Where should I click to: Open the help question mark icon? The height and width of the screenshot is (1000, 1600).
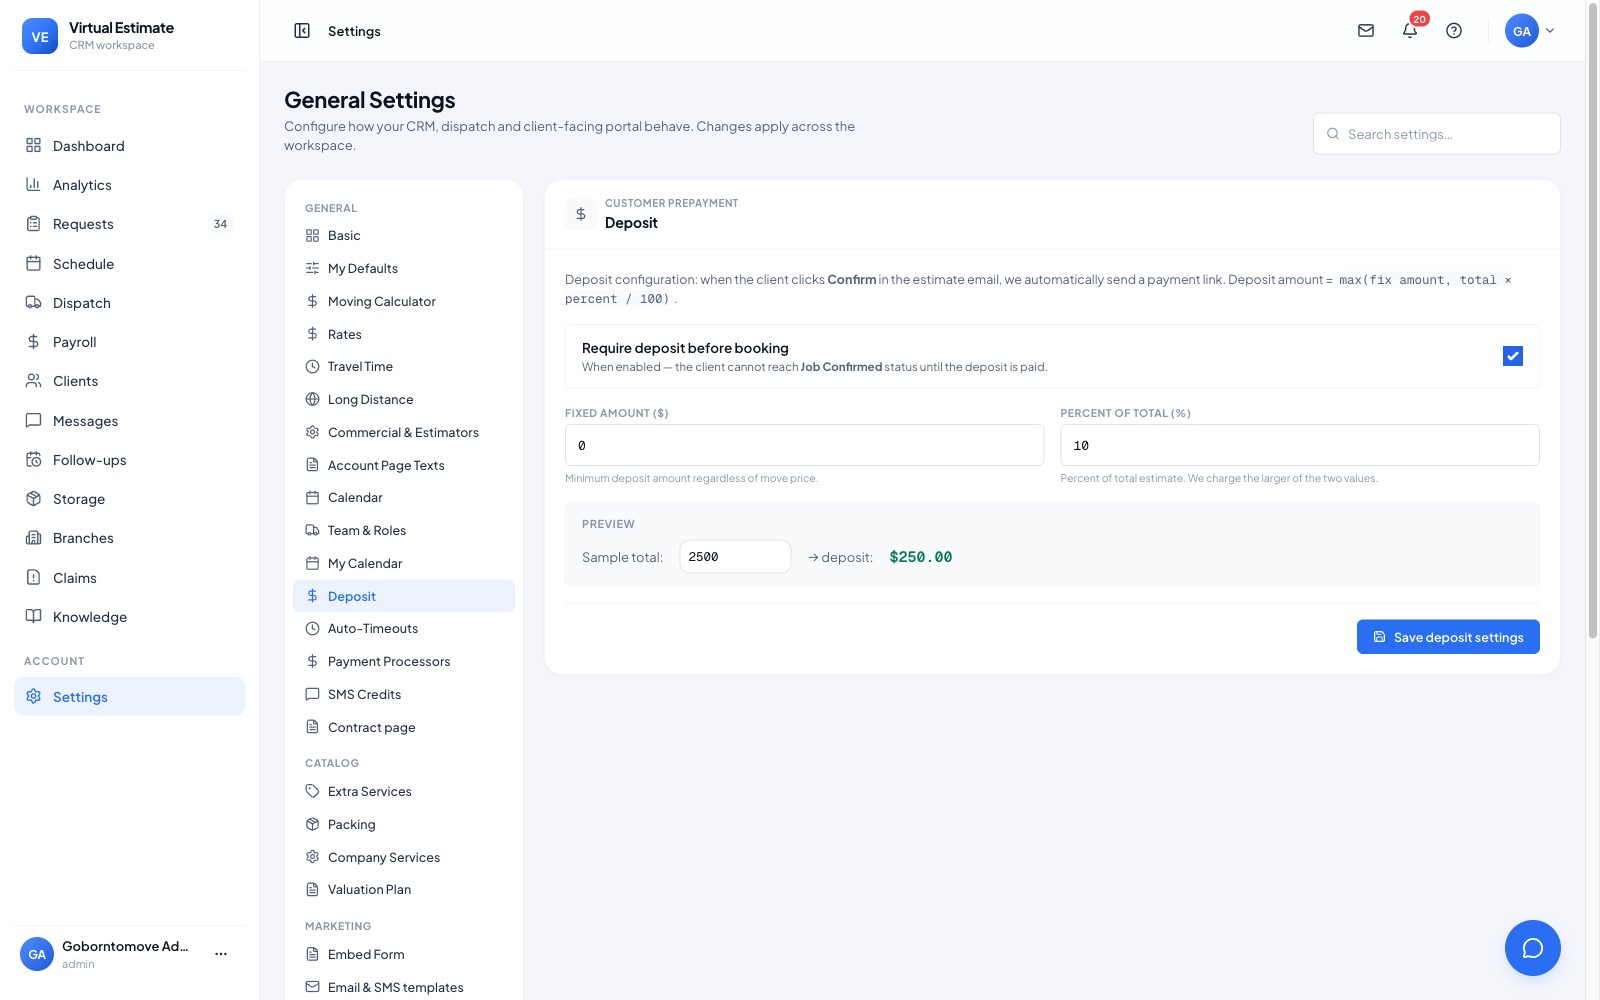point(1454,31)
